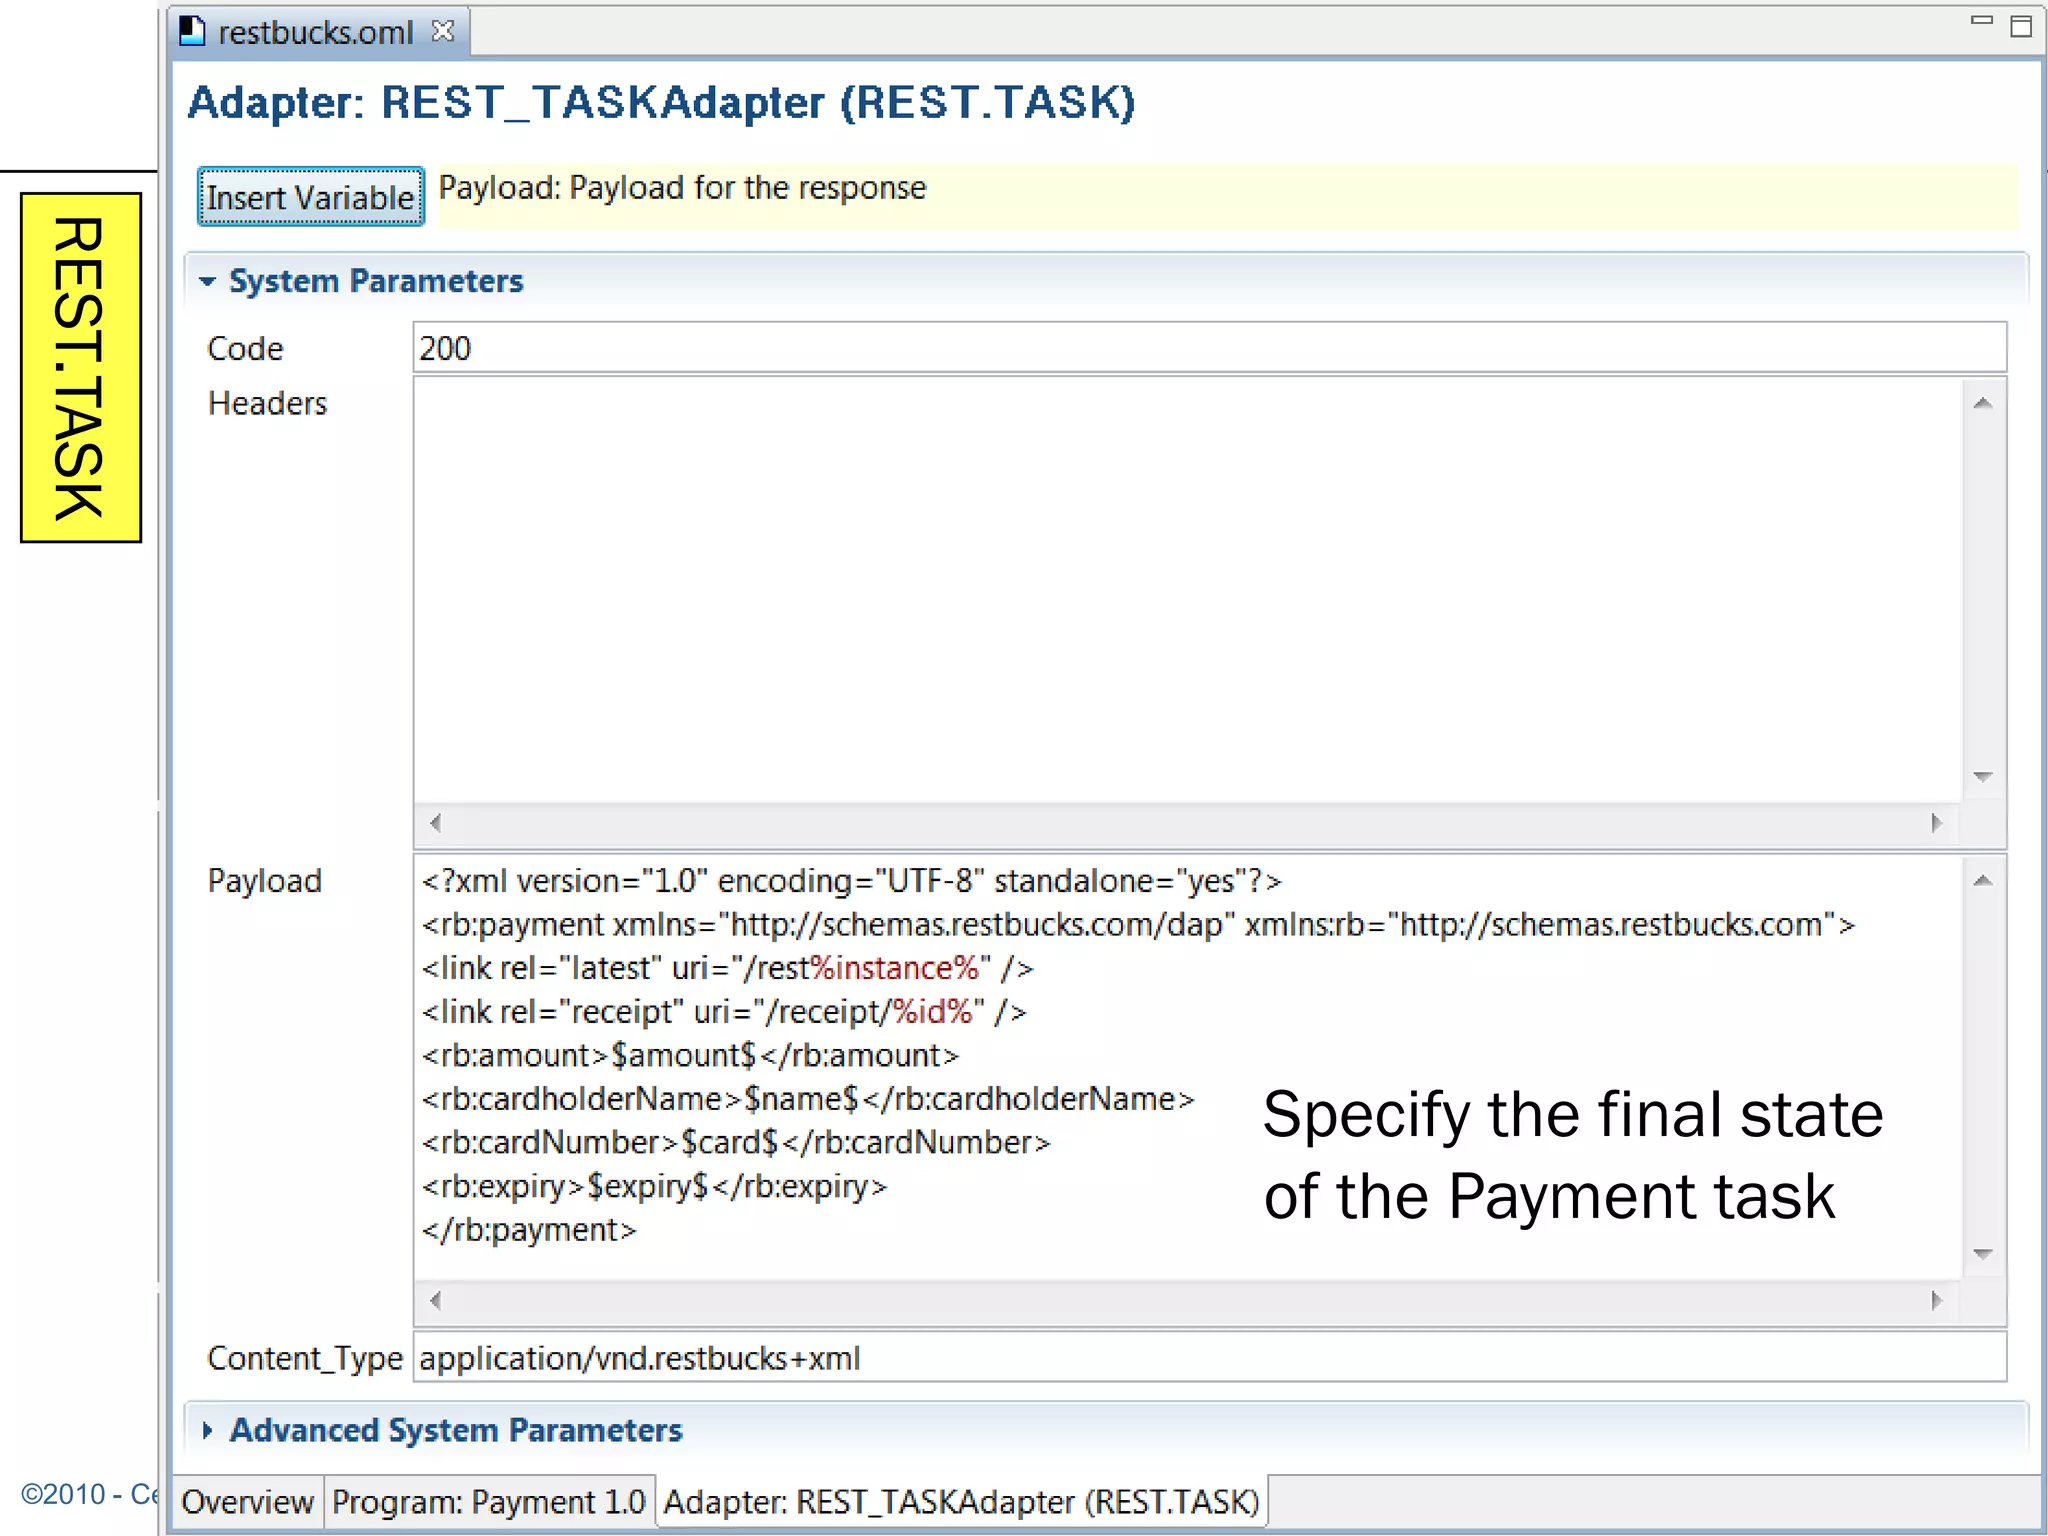This screenshot has height=1536, width=2048.
Task: Click inside the Headers text area
Action: (x=1188, y=590)
